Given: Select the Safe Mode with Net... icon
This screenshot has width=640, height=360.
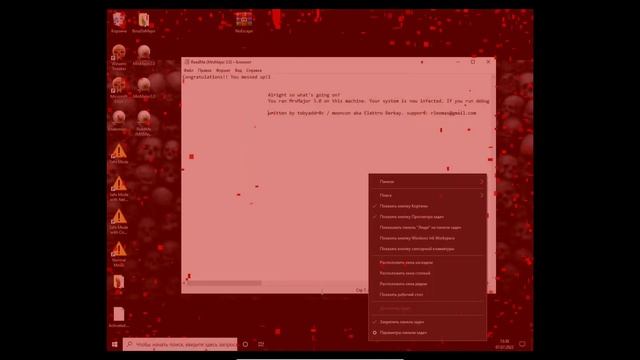Looking at the screenshot, I should pos(119,189).
